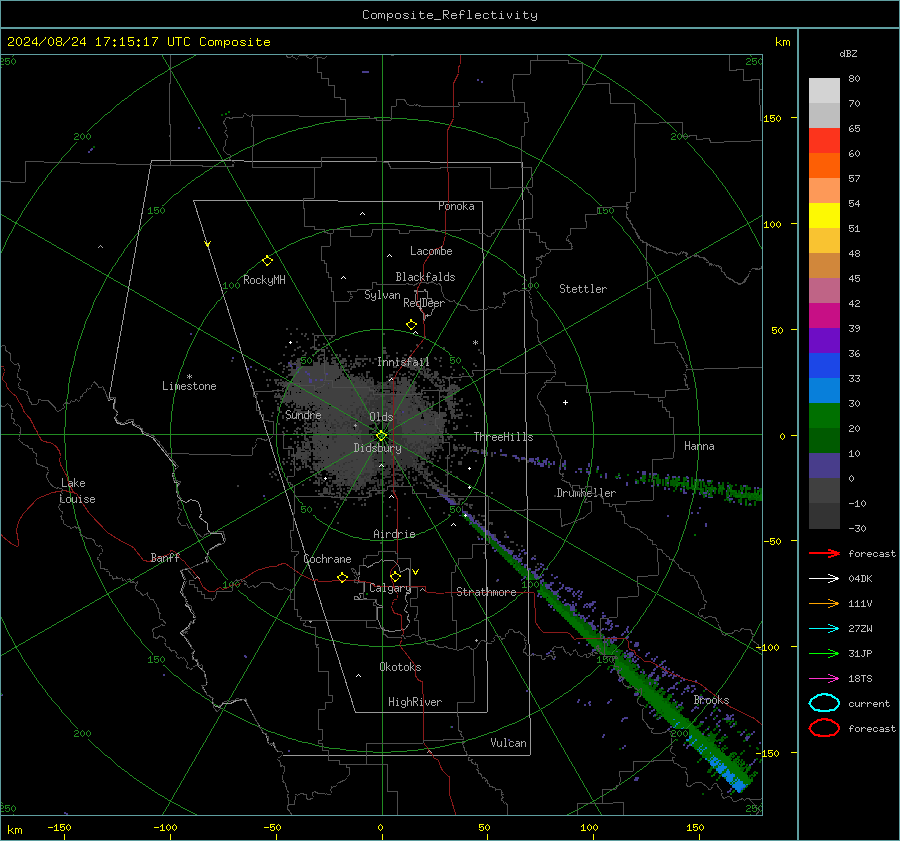Click the orange 111V arrow legend icon

pos(824,603)
